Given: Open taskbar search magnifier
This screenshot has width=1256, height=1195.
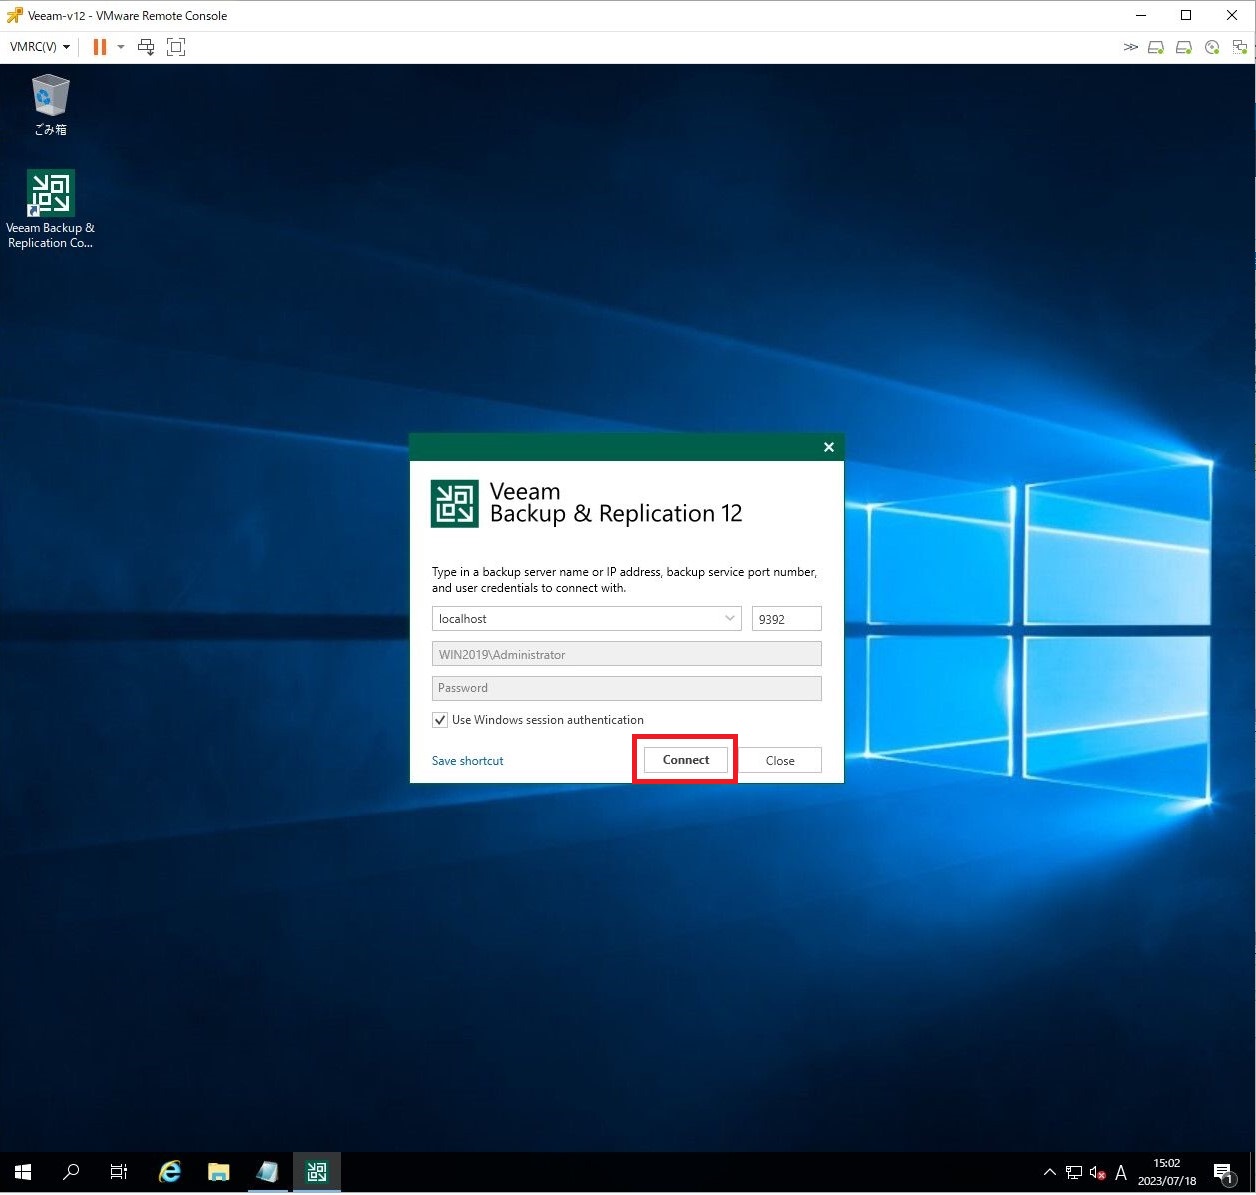Looking at the screenshot, I should tap(71, 1172).
